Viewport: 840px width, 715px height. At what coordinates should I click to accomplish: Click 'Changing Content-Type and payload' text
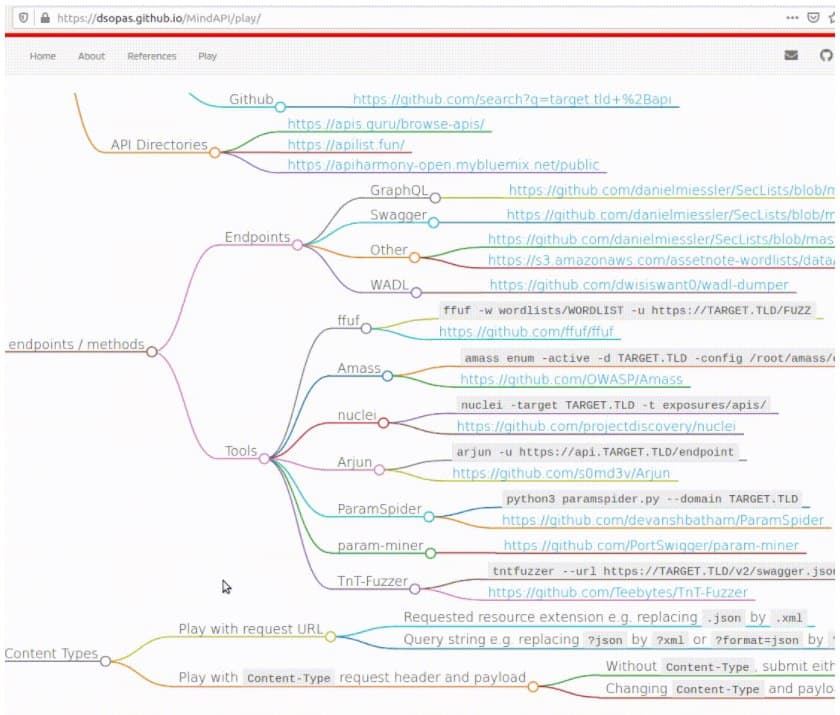point(720,689)
